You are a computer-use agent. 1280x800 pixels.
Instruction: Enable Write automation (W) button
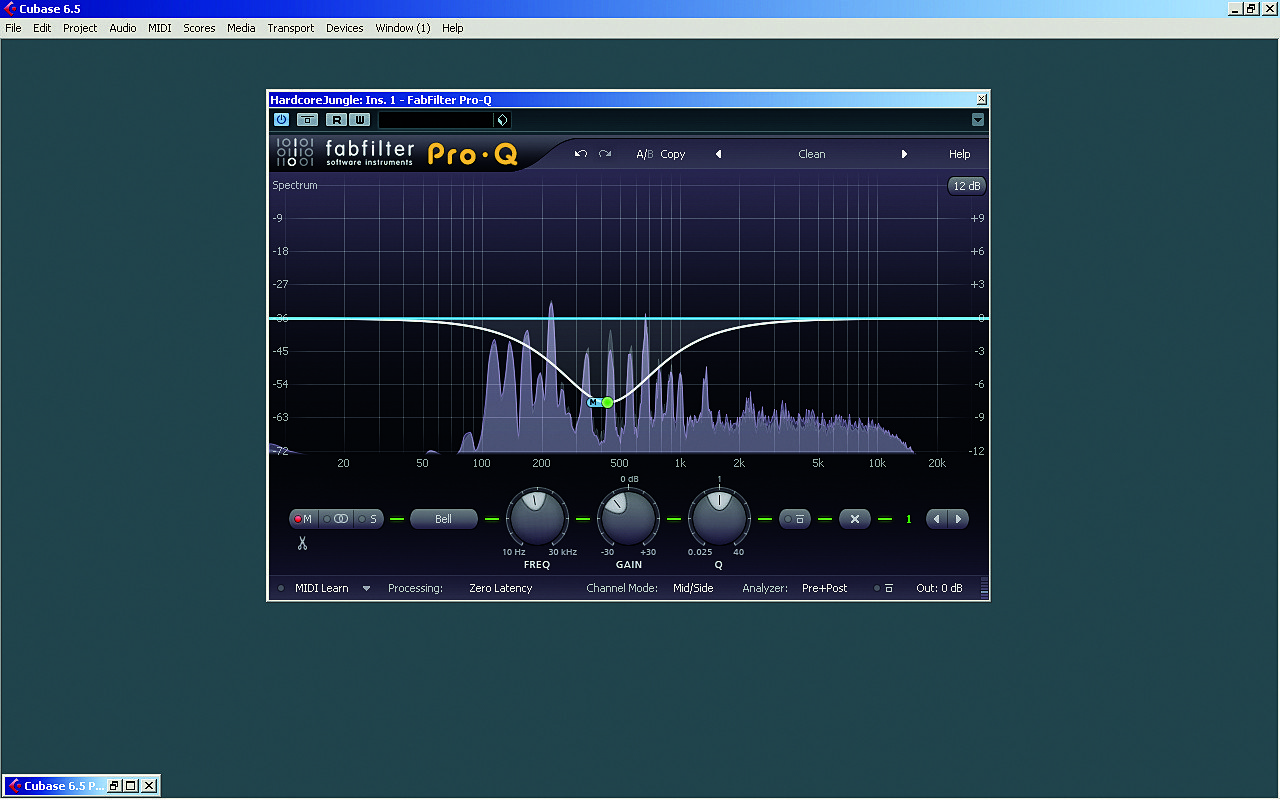click(x=359, y=120)
